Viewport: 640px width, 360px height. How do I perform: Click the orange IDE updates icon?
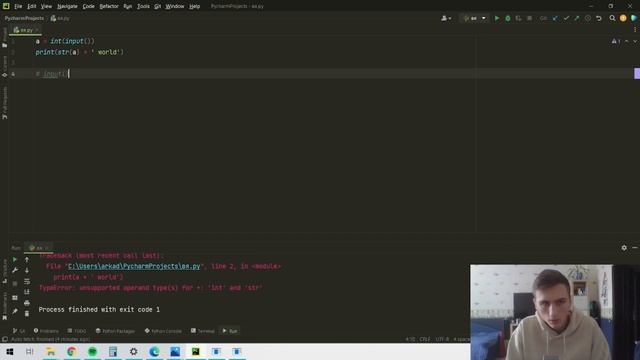(x=623, y=18)
